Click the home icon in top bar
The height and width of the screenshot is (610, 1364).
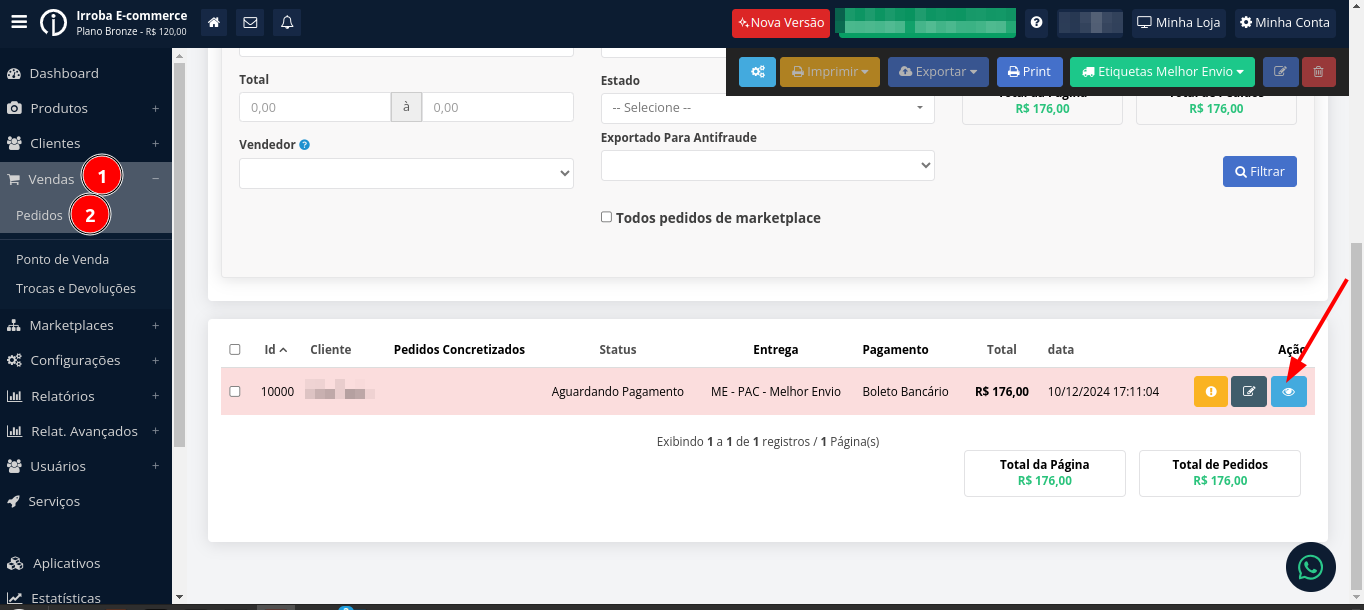tap(214, 22)
